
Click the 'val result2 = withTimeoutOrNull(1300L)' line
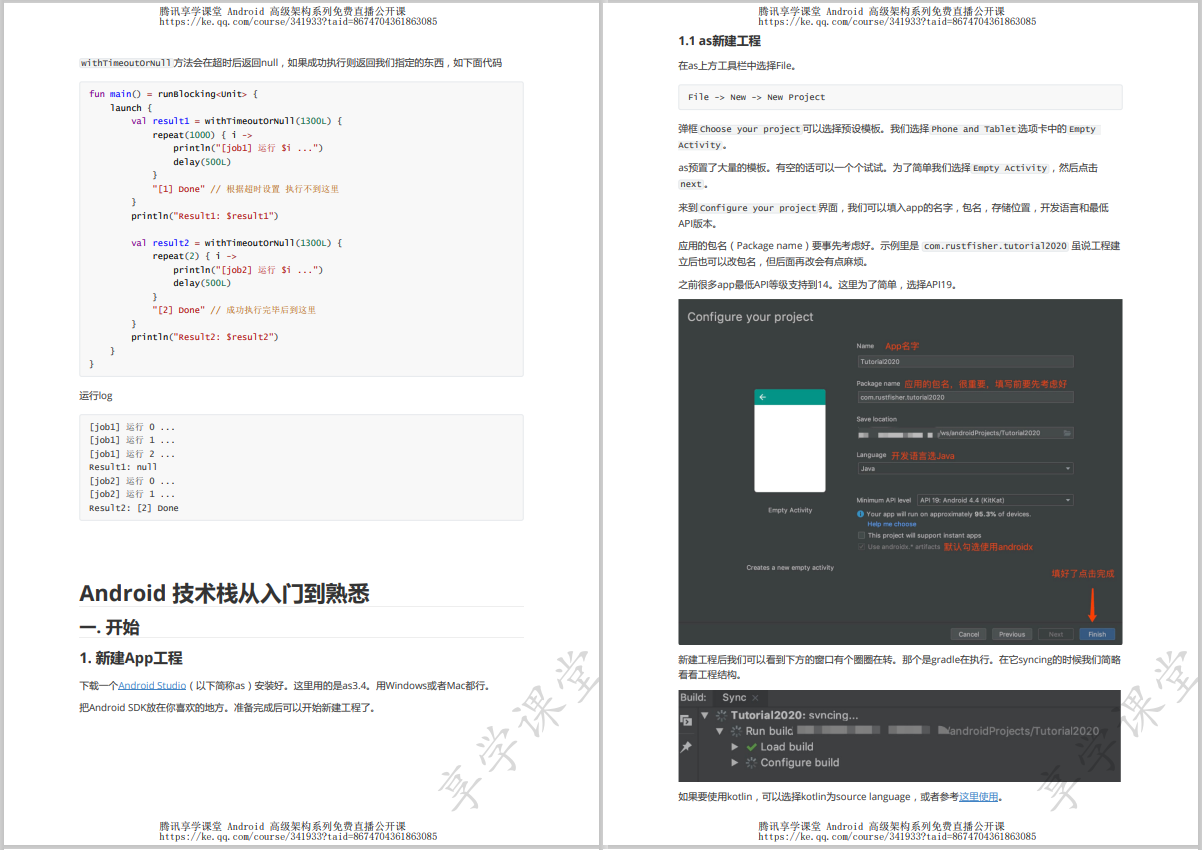pyautogui.click(x=237, y=243)
